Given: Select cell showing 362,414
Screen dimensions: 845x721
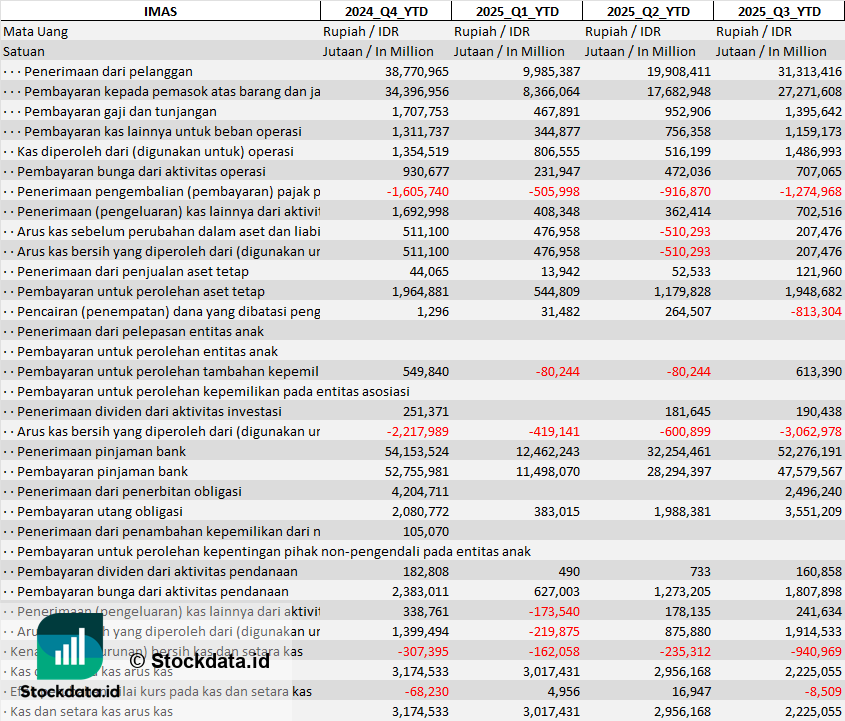Looking at the screenshot, I should 688,211.
